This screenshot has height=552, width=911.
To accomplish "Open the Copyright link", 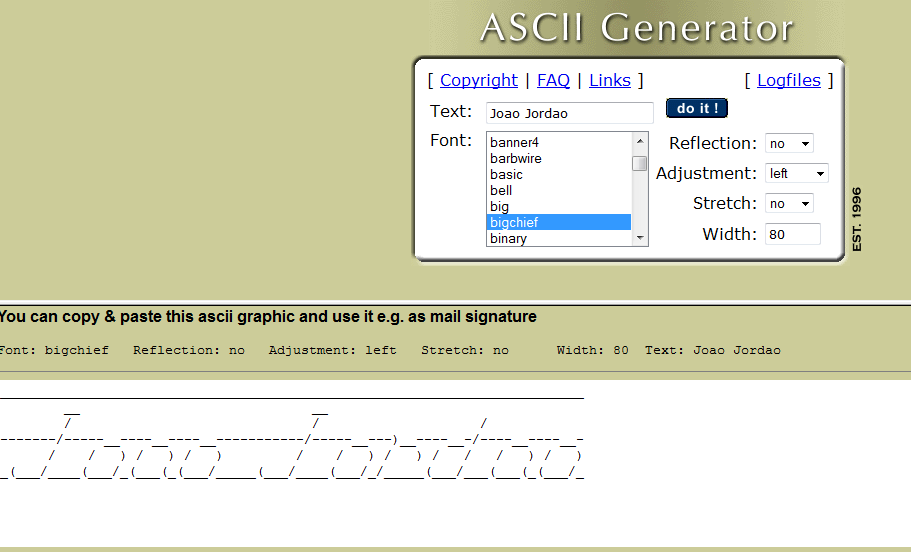I will [x=478, y=80].
